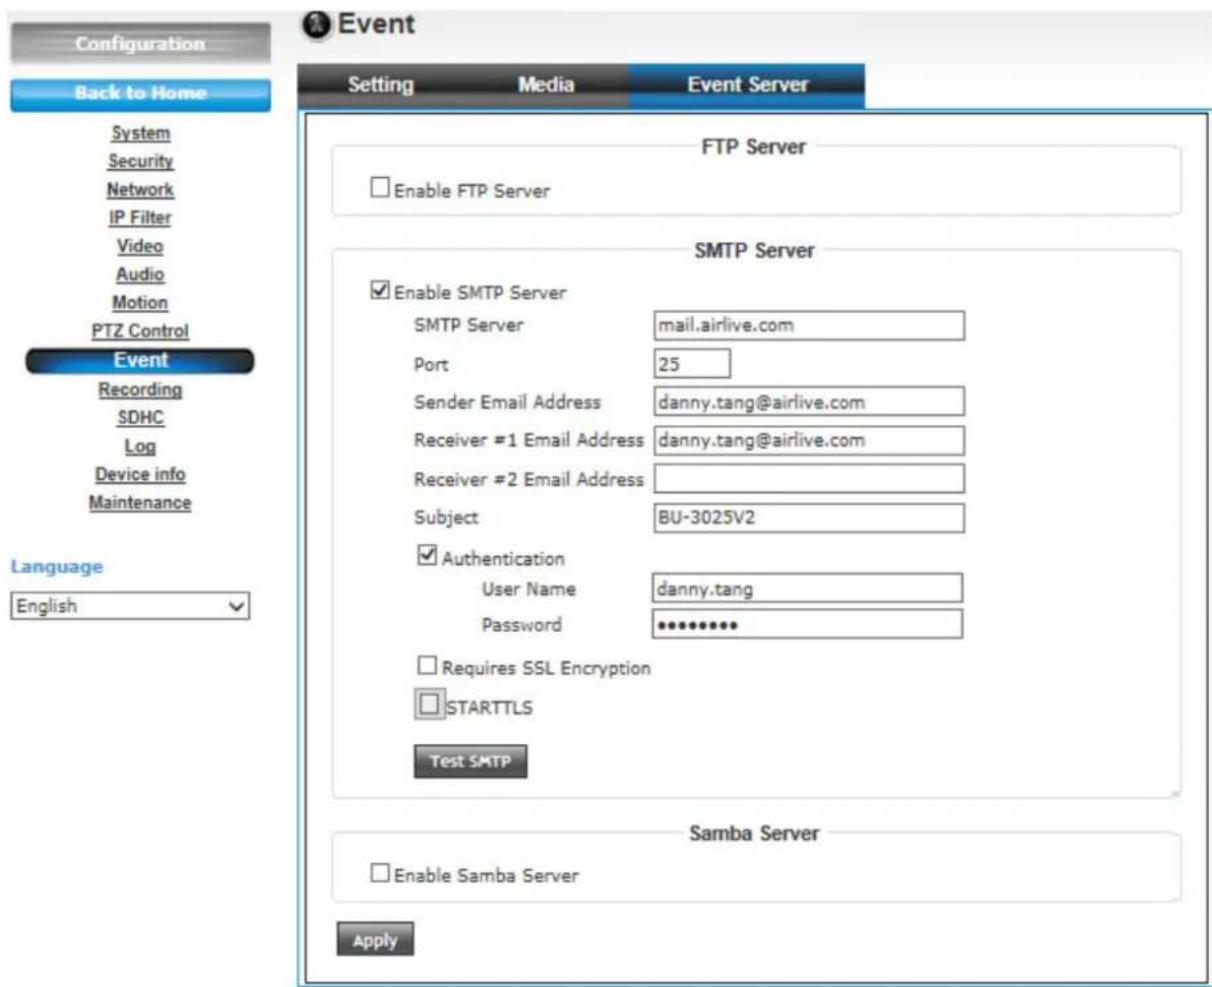Enable the FTP Server checkbox
This screenshot has height=987, width=1212.
coord(380,187)
